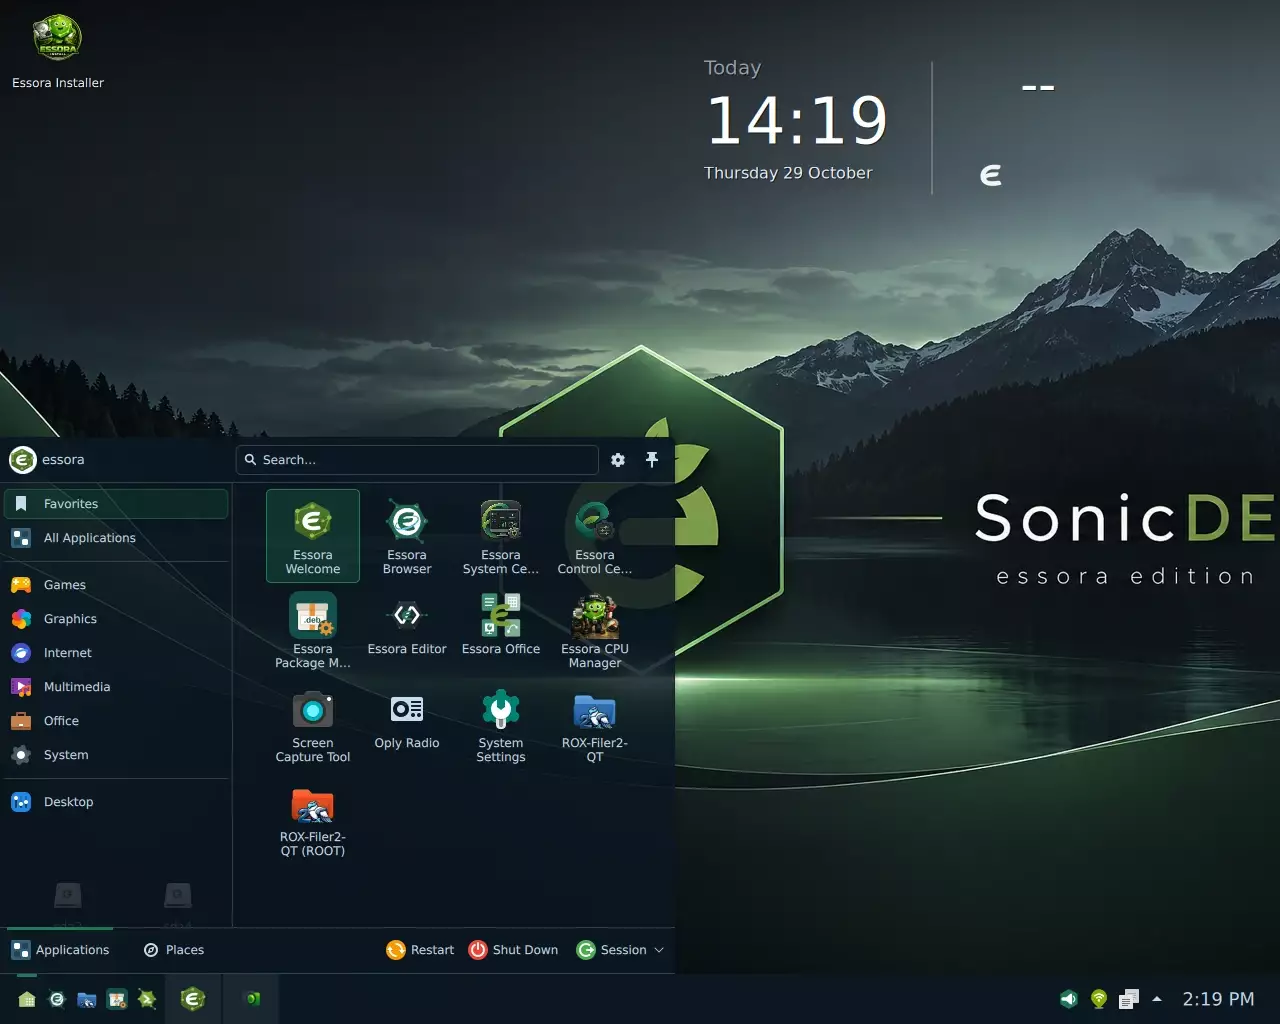
Task: Click the volume icon in system tray
Action: [1069, 999]
